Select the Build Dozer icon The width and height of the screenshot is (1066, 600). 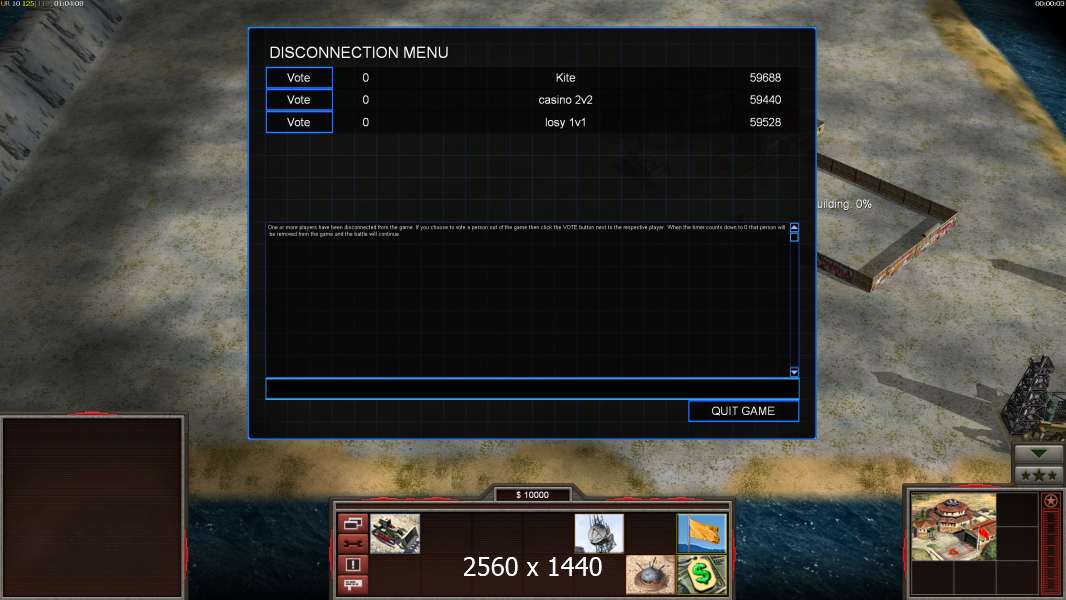(x=395, y=533)
